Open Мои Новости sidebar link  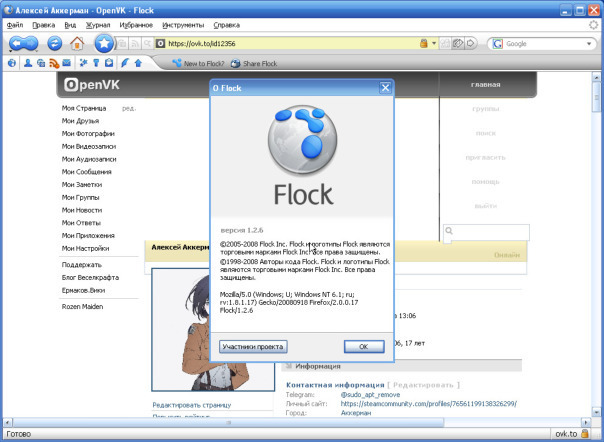tap(82, 210)
